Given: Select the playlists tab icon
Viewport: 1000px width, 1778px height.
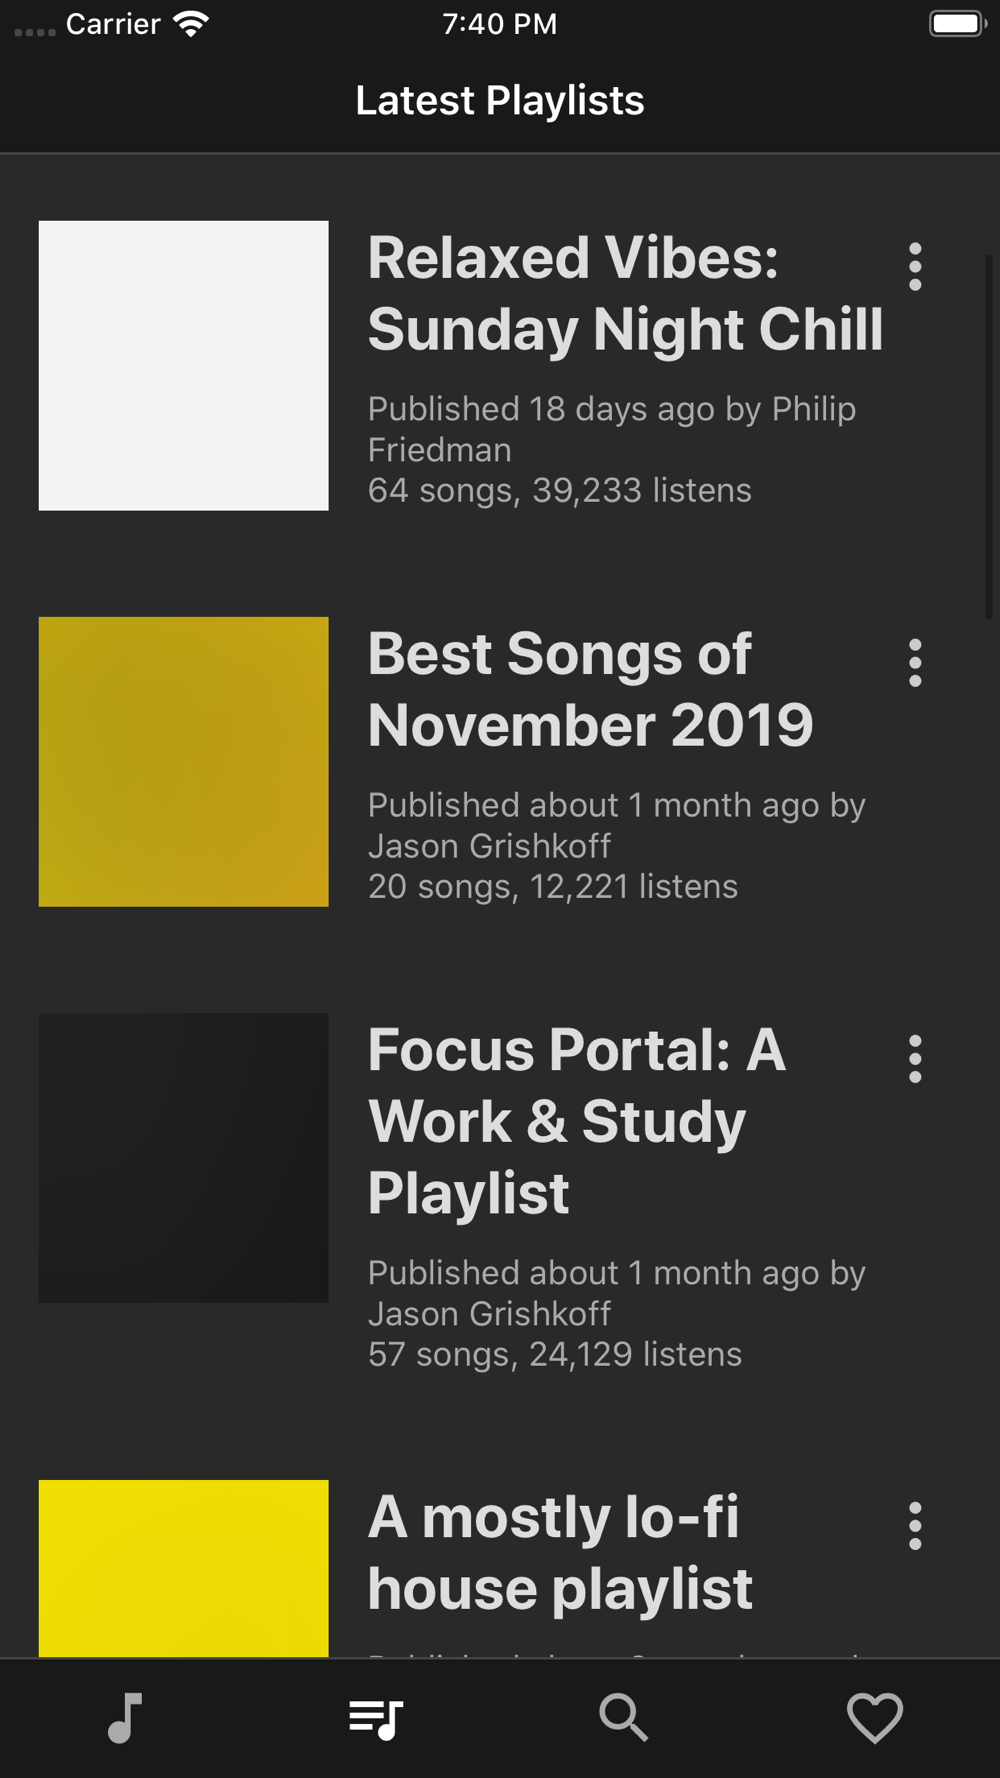Looking at the screenshot, I should click(375, 1719).
